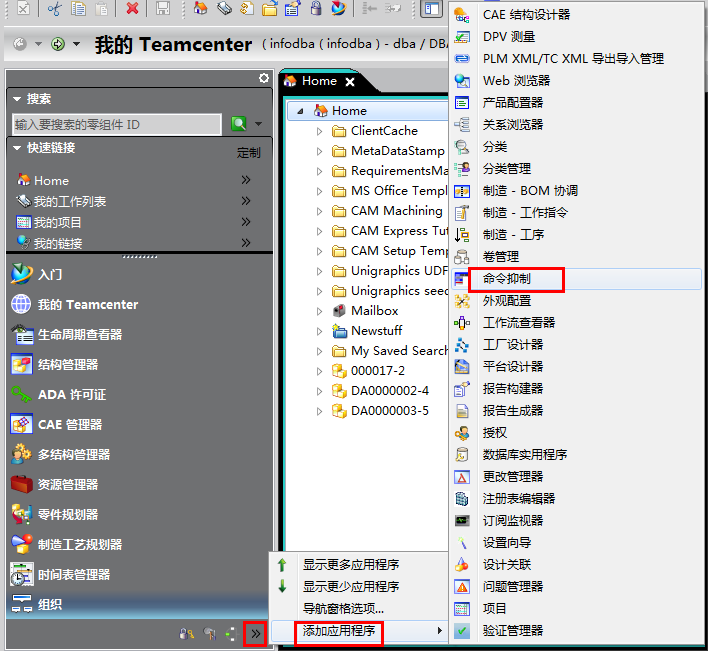708x651 pixels.
Task: Collapse the Home tree root
Action: [x=300, y=111]
